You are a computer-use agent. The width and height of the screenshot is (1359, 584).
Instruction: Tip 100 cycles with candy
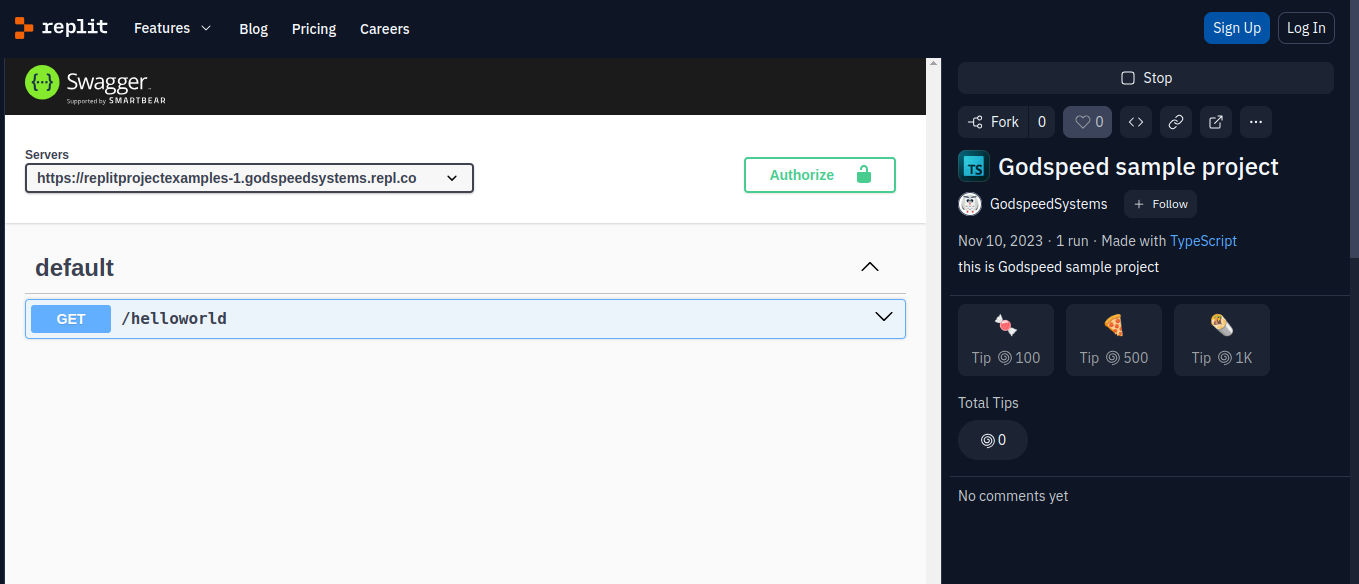1006,340
